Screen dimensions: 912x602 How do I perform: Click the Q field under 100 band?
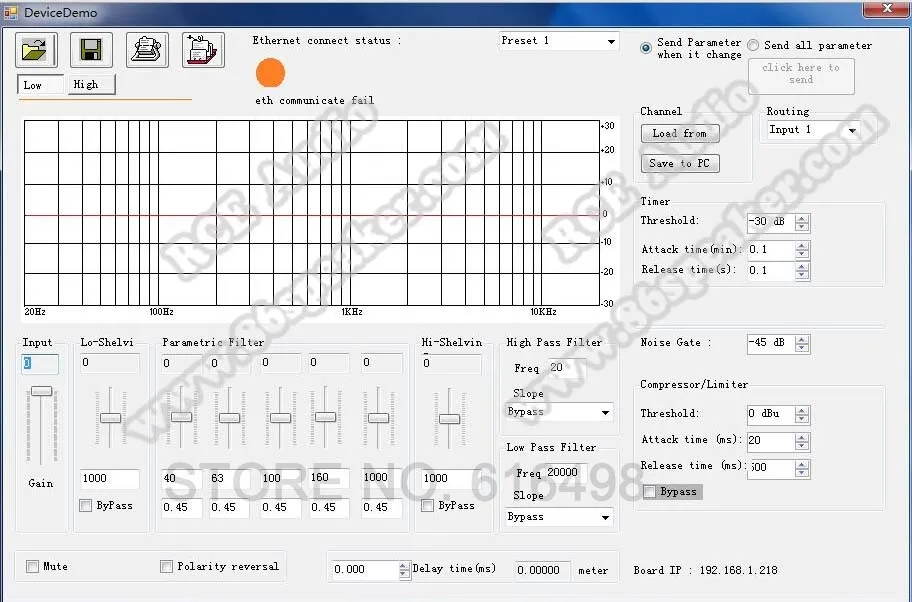click(281, 508)
